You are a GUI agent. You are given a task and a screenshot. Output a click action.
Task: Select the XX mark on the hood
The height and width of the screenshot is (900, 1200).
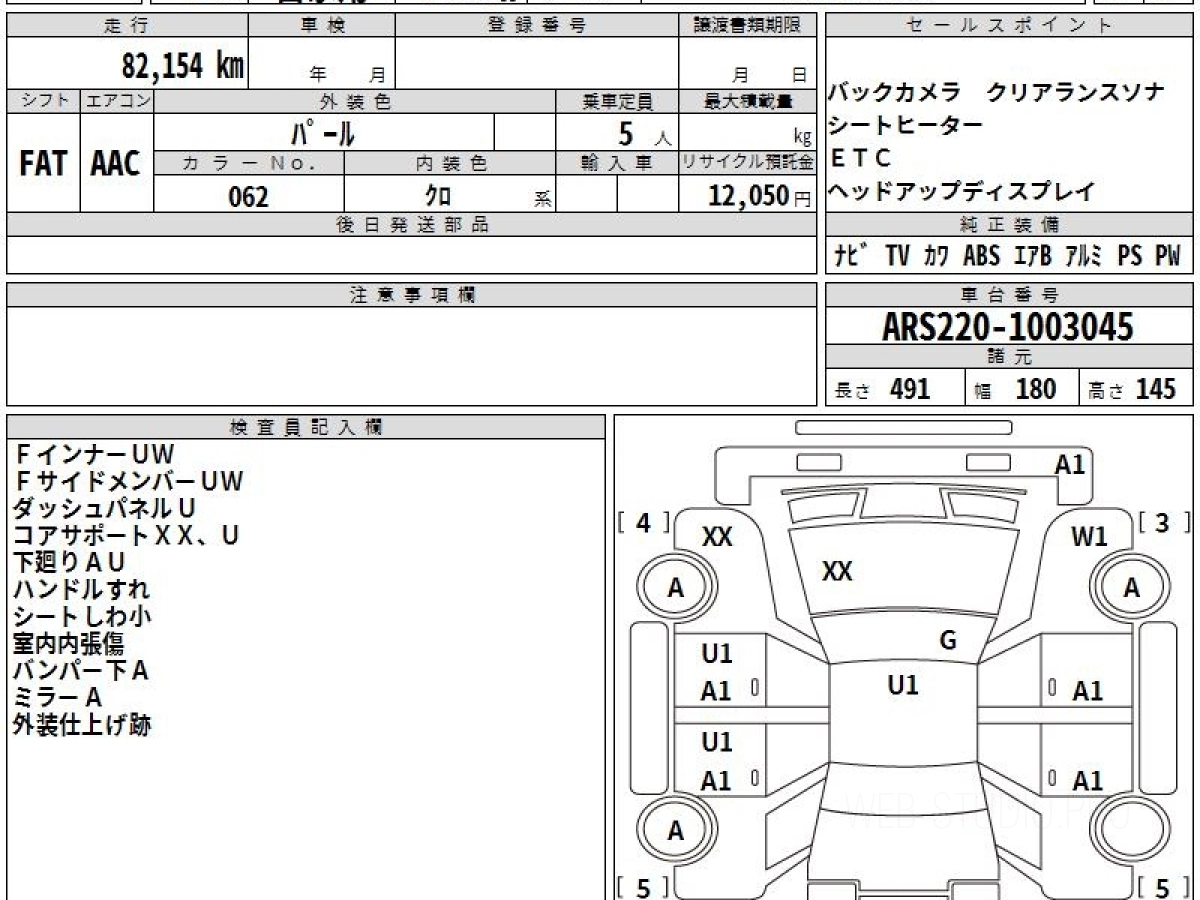[837, 572]
